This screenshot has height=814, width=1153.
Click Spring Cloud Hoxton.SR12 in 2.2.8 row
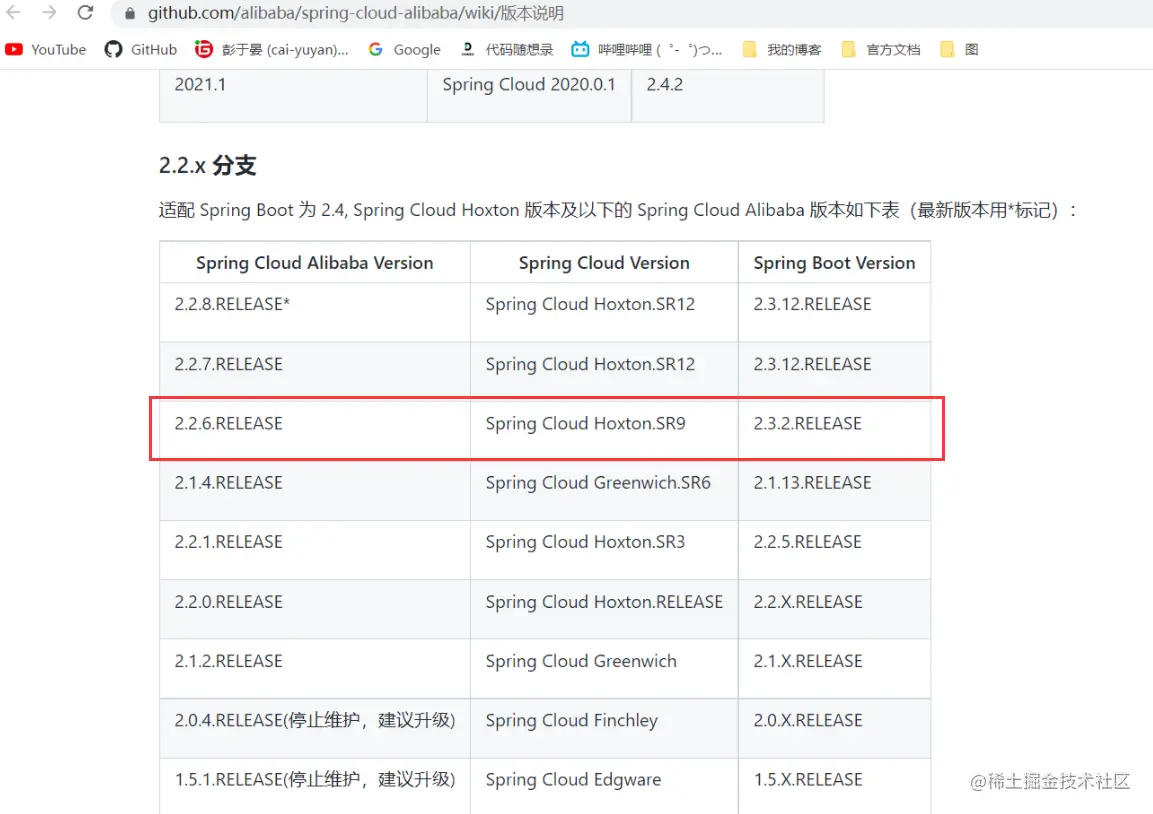pyautogui.click(x=604, y=312)
